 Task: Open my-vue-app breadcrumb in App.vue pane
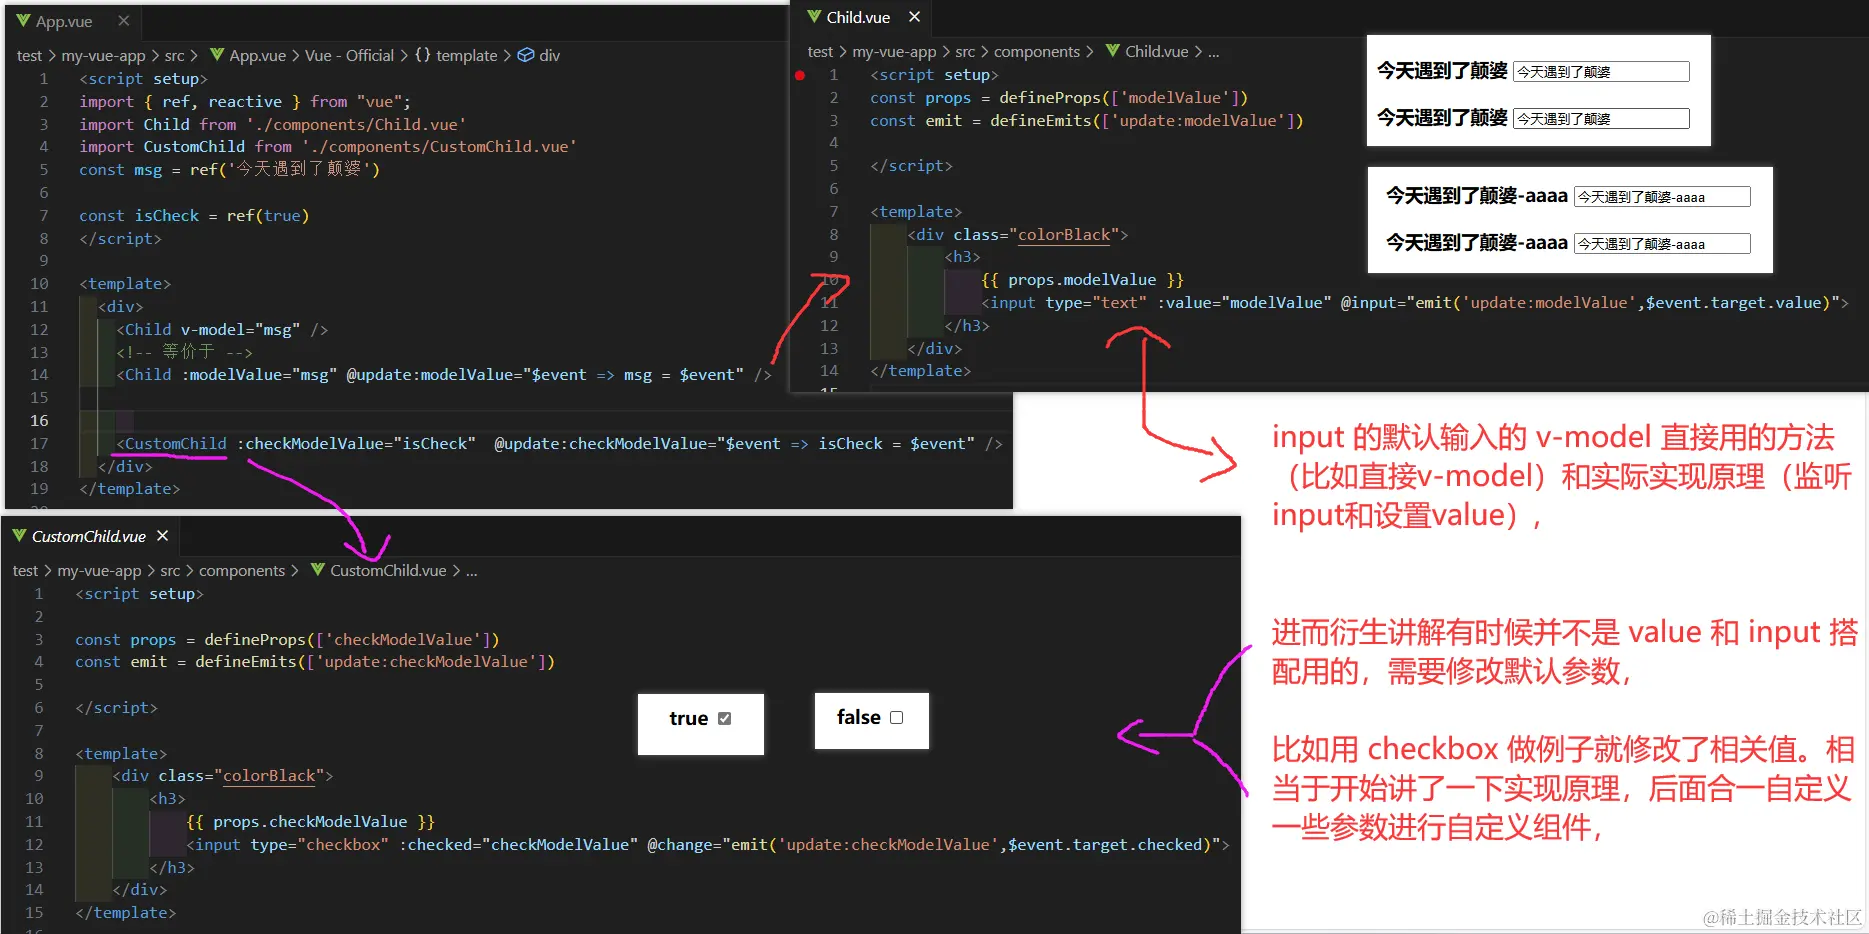[x=103, y=55]
